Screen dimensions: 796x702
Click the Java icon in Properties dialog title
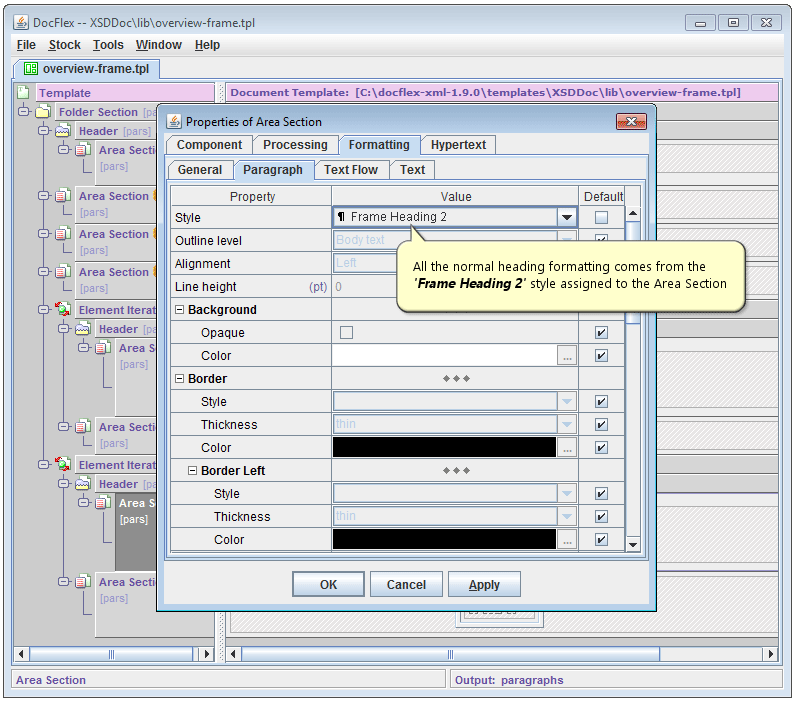click(174, 121)
